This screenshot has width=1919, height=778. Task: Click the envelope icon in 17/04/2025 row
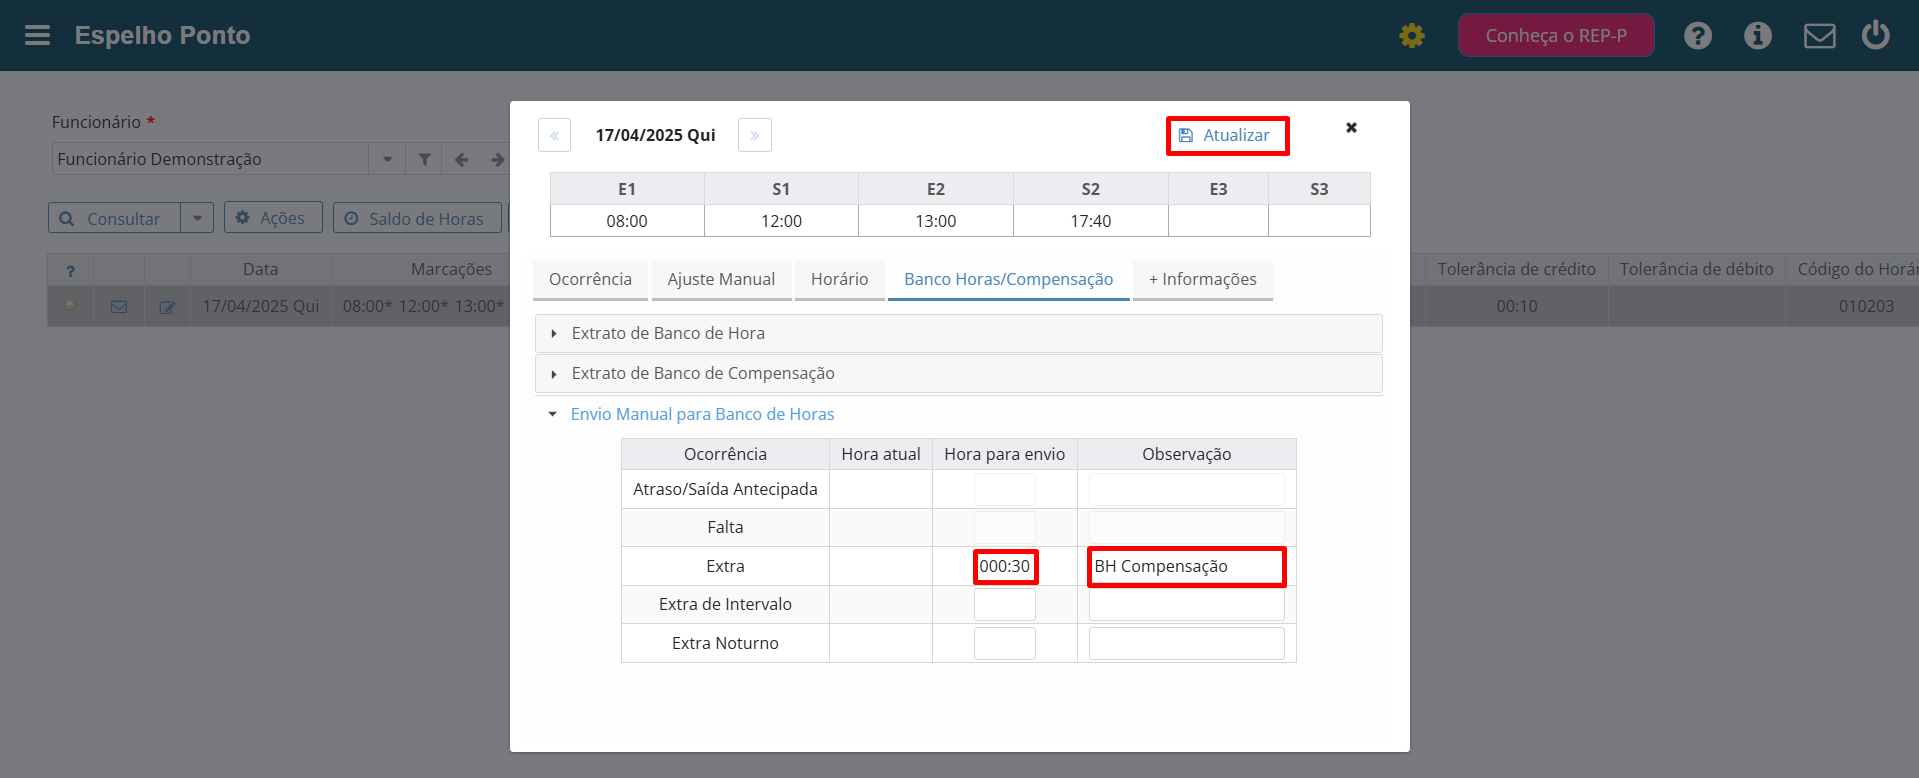[119, 307]
